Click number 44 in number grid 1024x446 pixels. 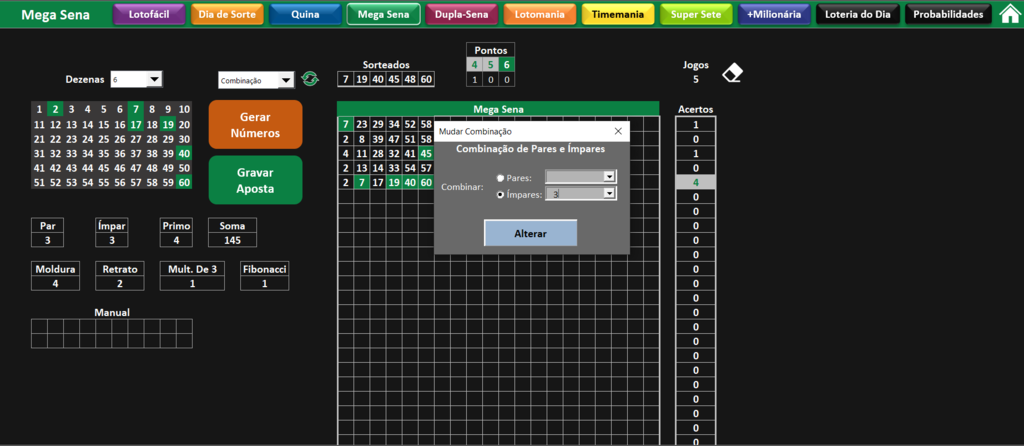point(88,168)
